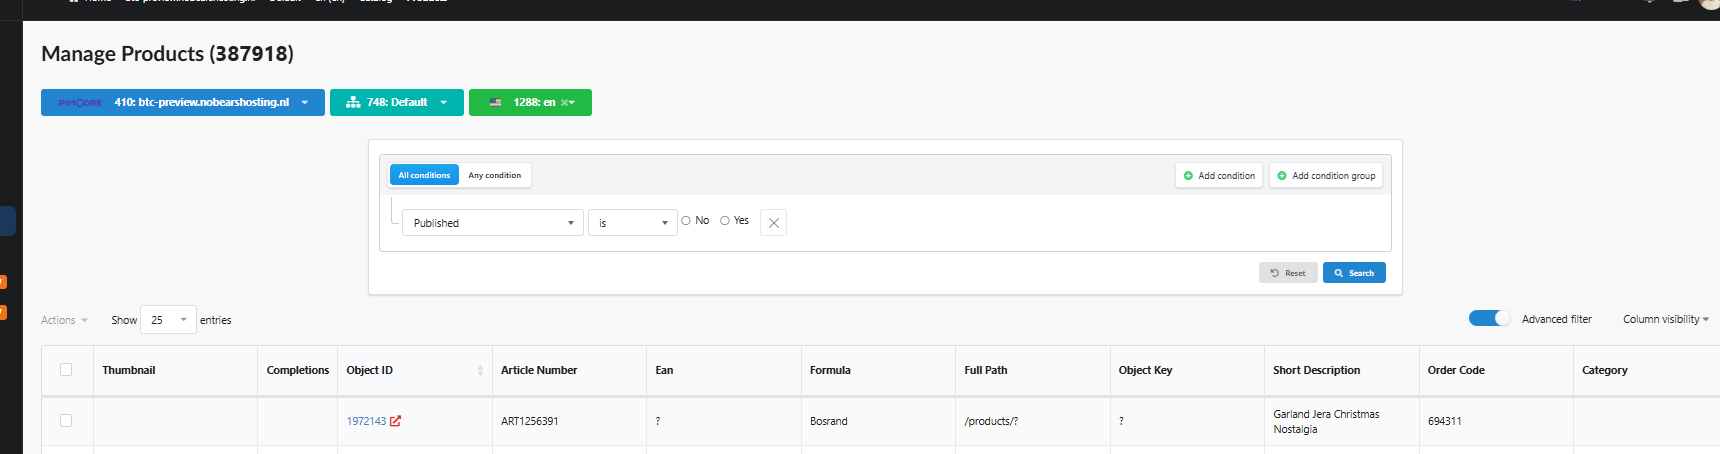Viewport: 1720px width, 454px height.
Task: Open the 1288: en language dropdown
Action: [x=530, y=102]
